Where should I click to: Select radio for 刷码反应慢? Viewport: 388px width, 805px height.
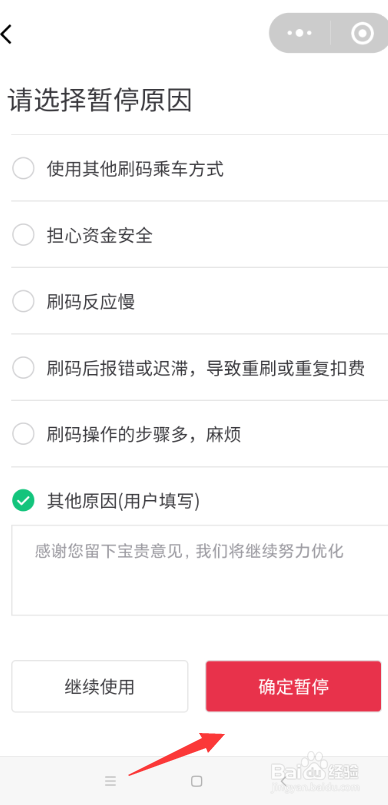[23, 301]
